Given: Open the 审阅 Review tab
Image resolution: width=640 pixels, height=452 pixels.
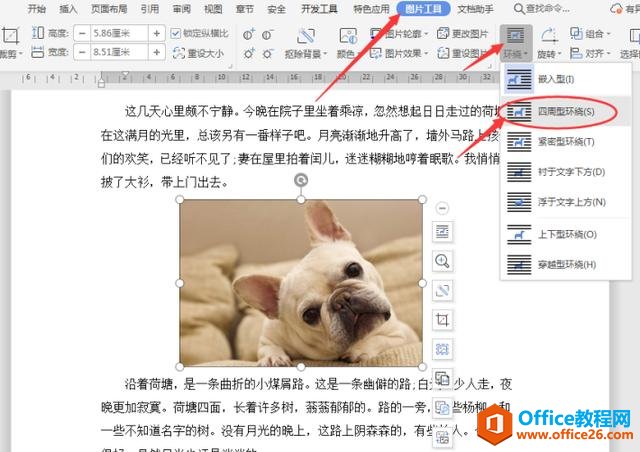Looking at the screenshot, I should click(182, 9).
